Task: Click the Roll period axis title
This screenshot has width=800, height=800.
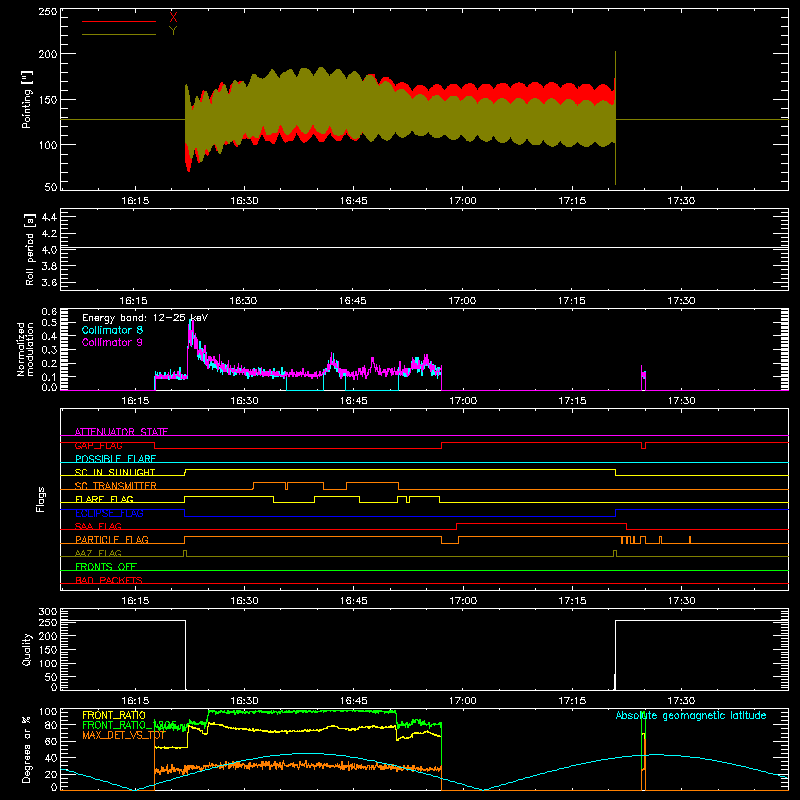Action: pyautogui.click(x=30, y=249)
